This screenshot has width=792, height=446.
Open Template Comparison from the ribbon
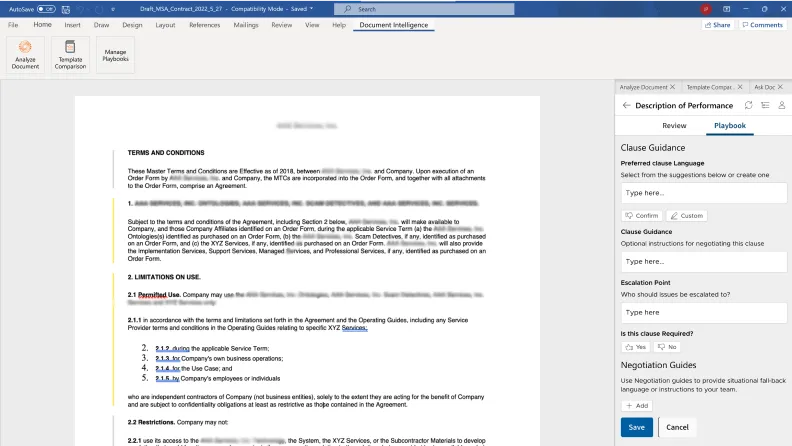[x=70, y=54]
